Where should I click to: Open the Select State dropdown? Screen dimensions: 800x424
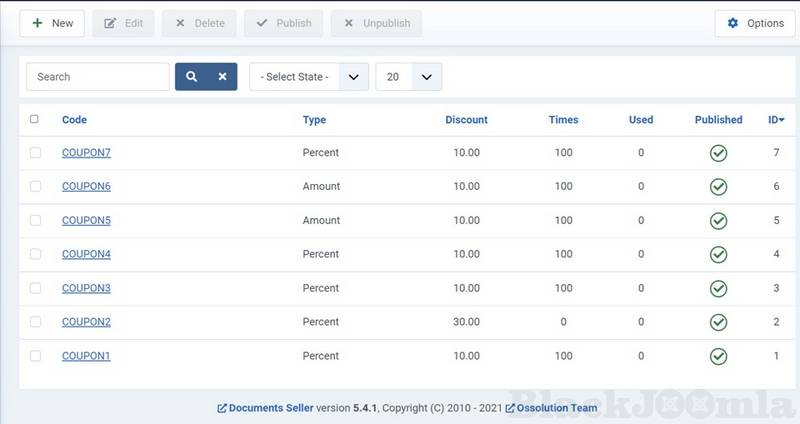pos(308,77)
